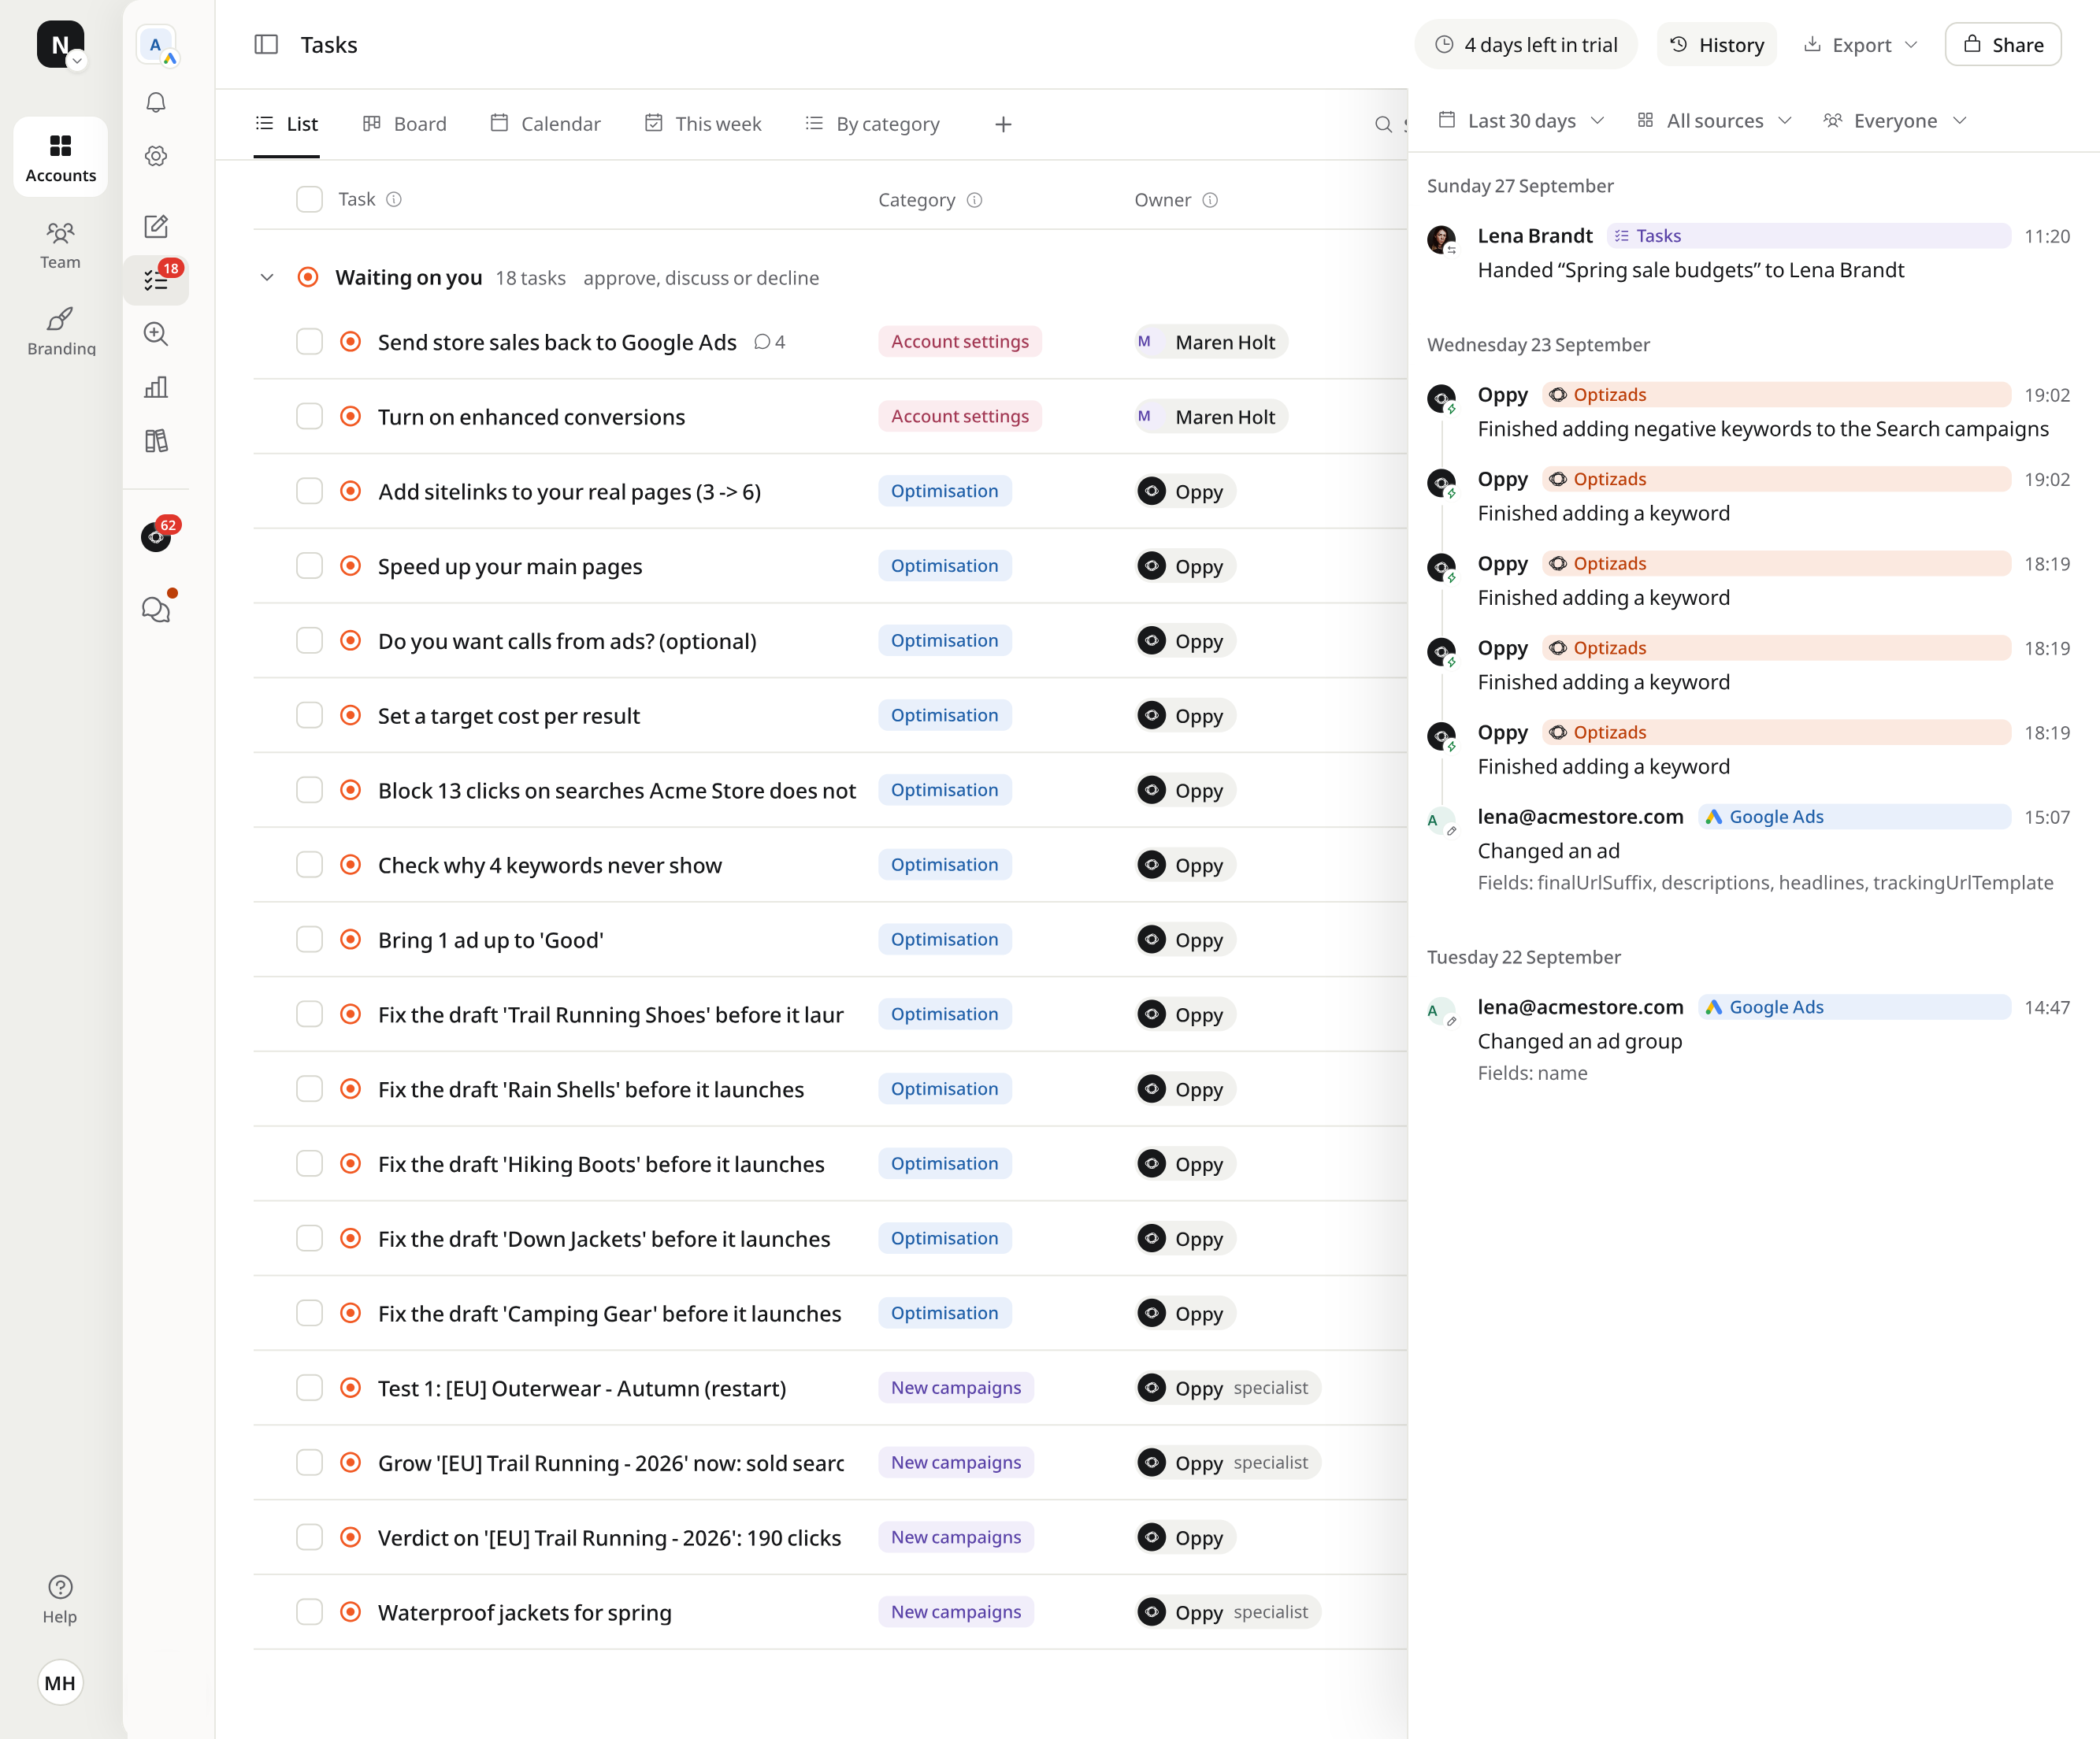Open the magnifier zoom search icon in sidebar
This screenshot has width=2100, height=1739.
click(156, 334)
